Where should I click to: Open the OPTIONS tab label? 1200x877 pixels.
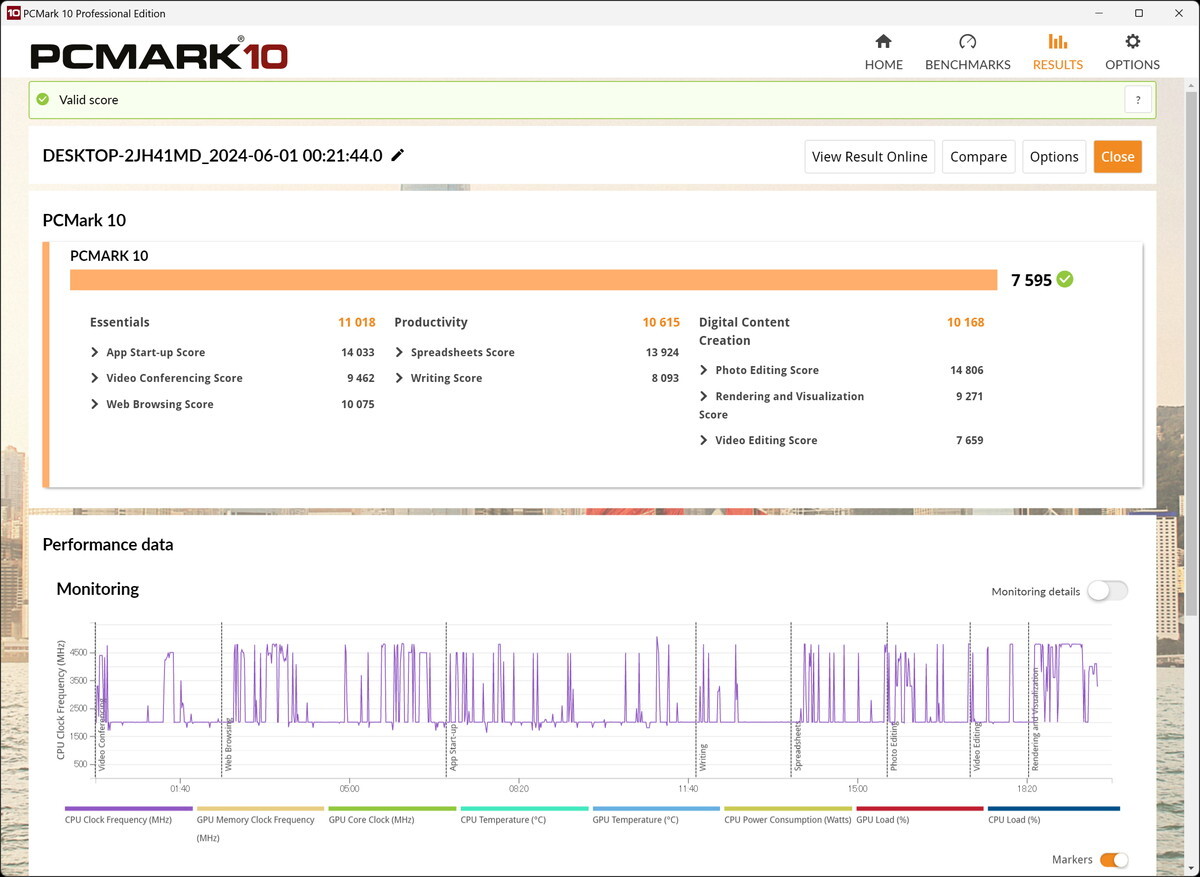(x=1132, y=65)
